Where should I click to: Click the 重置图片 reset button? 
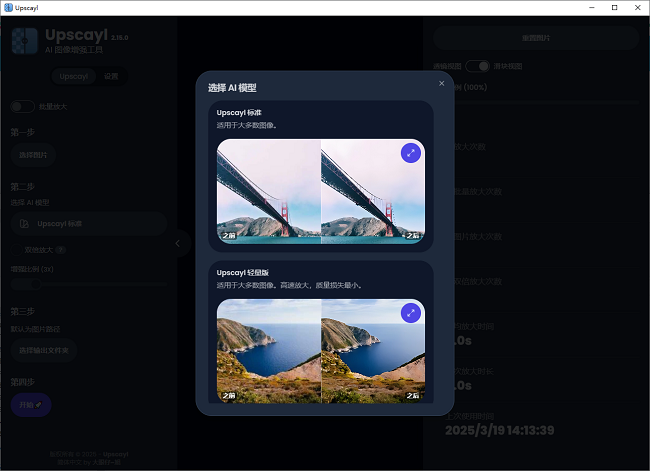tap(536, 38)
